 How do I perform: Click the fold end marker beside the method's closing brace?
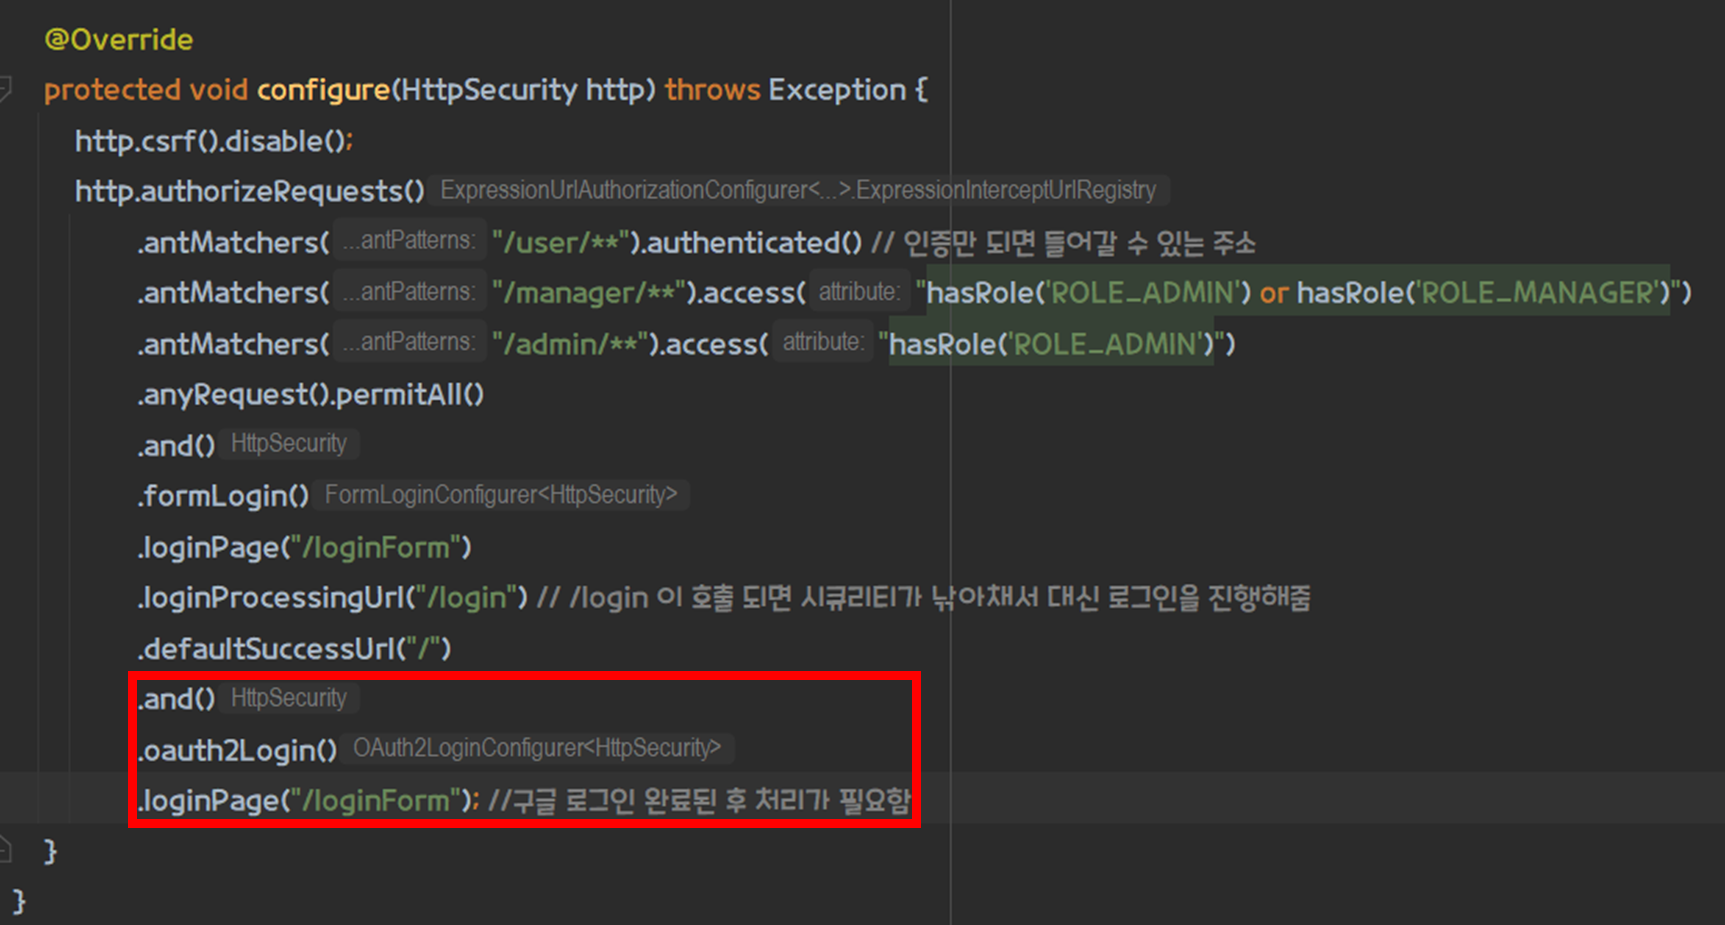5,851
